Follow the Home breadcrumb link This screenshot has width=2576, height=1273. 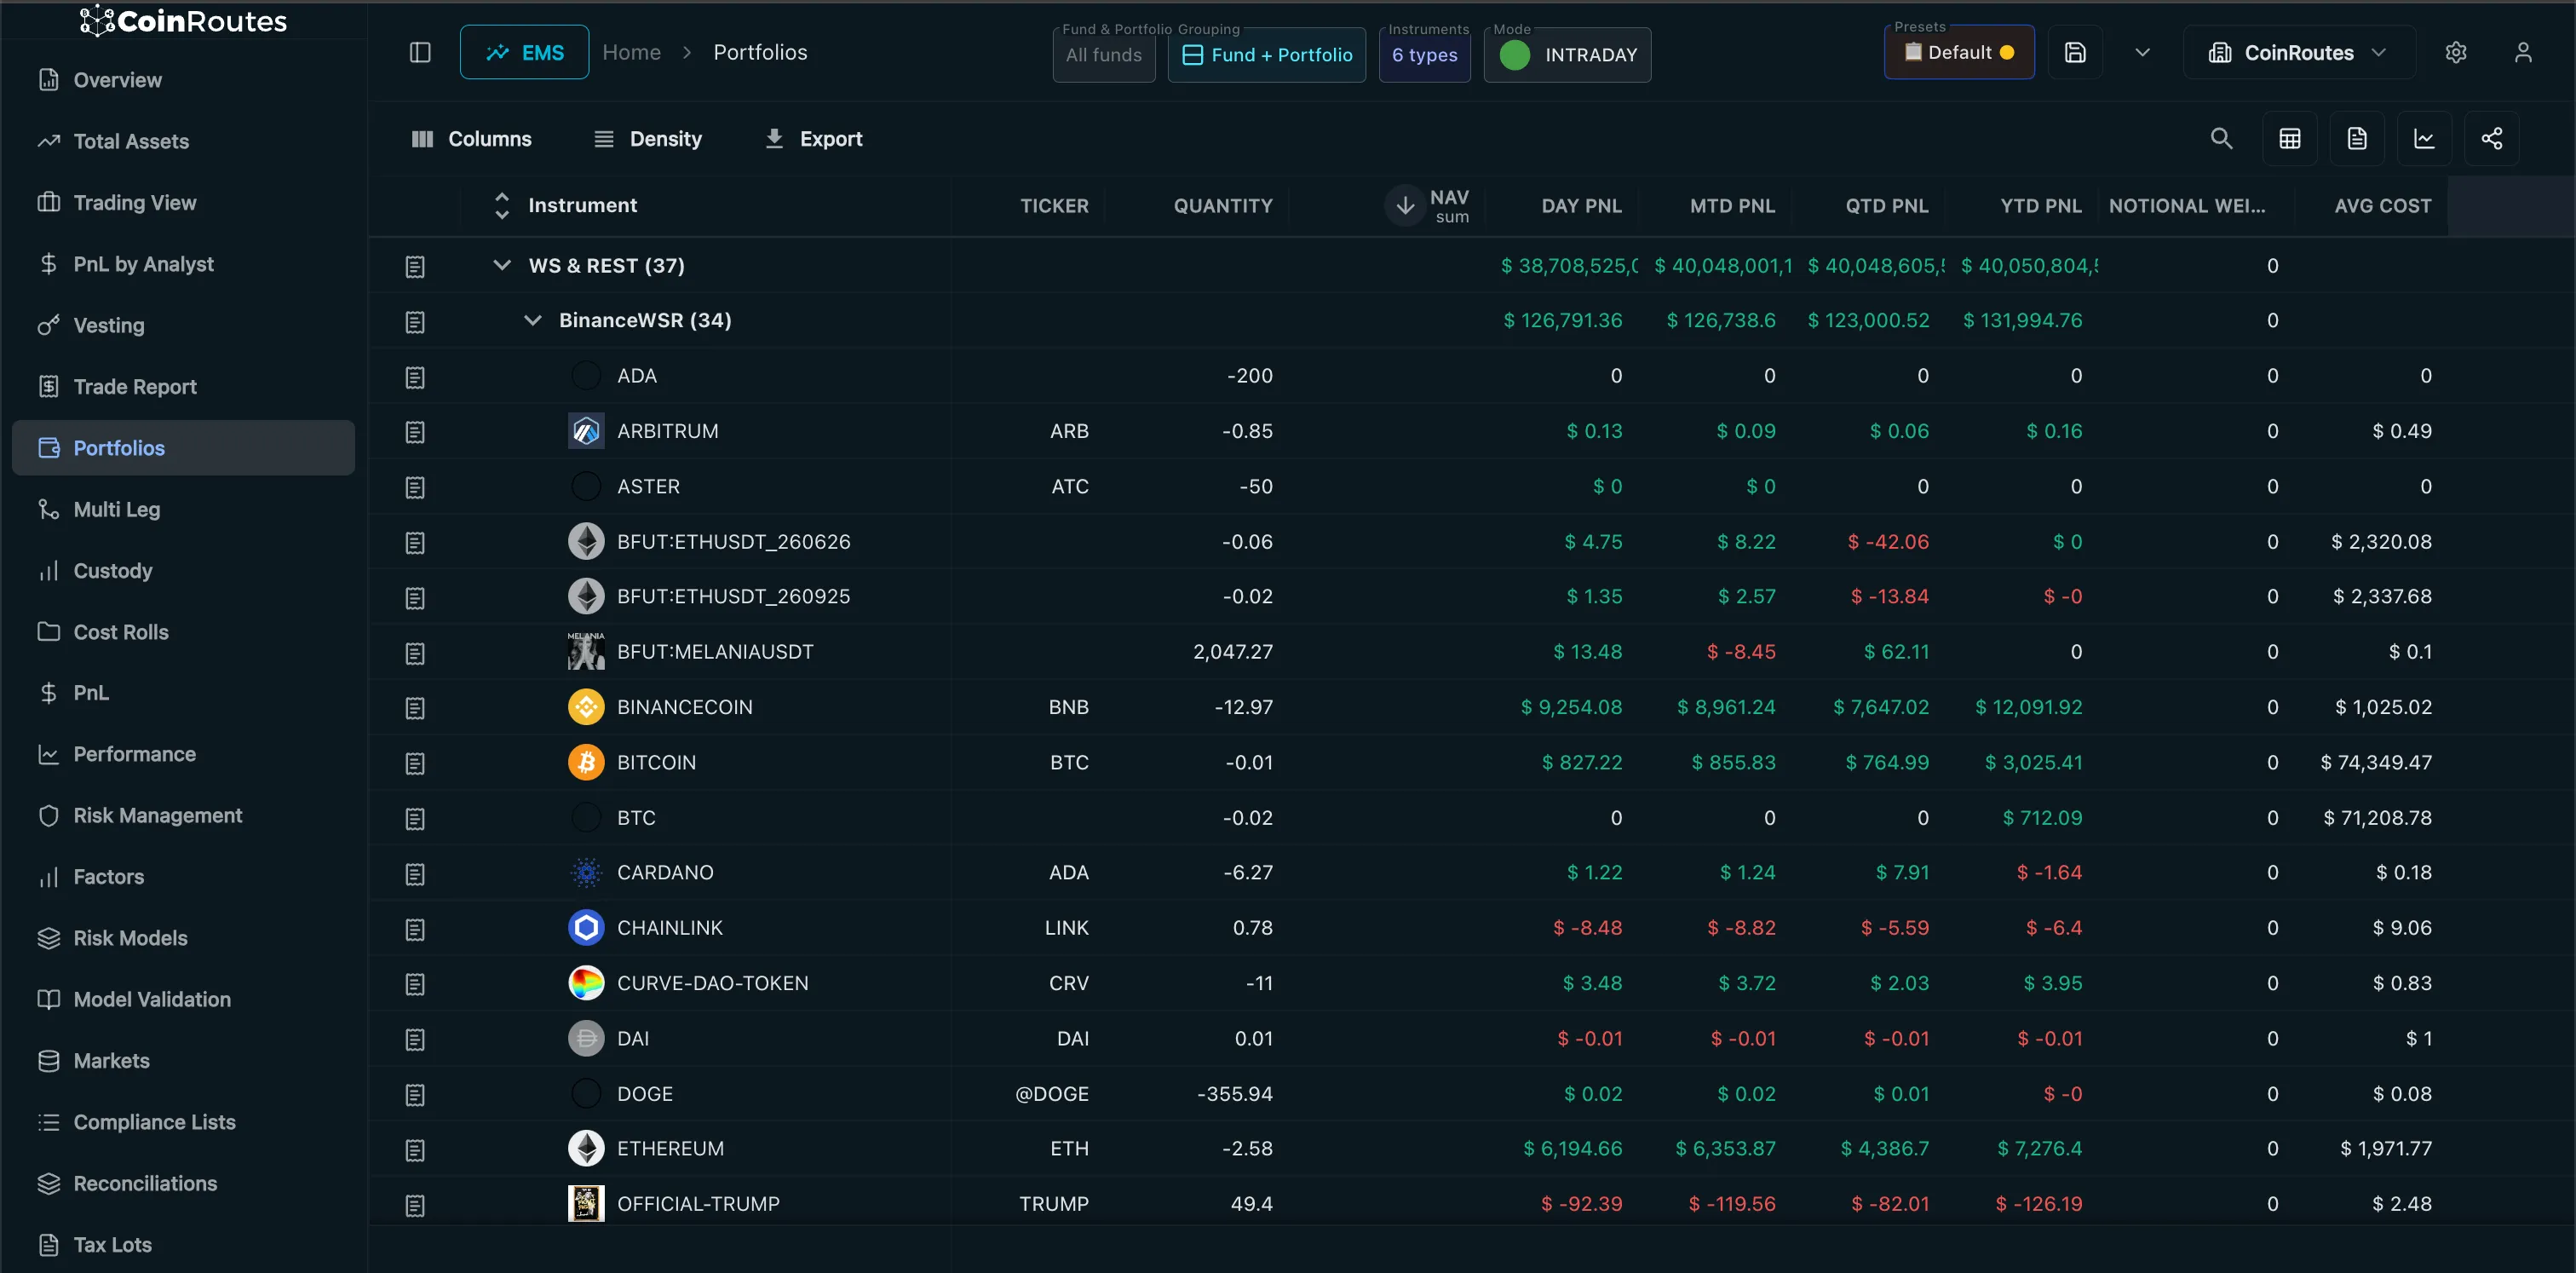point(631,53)
